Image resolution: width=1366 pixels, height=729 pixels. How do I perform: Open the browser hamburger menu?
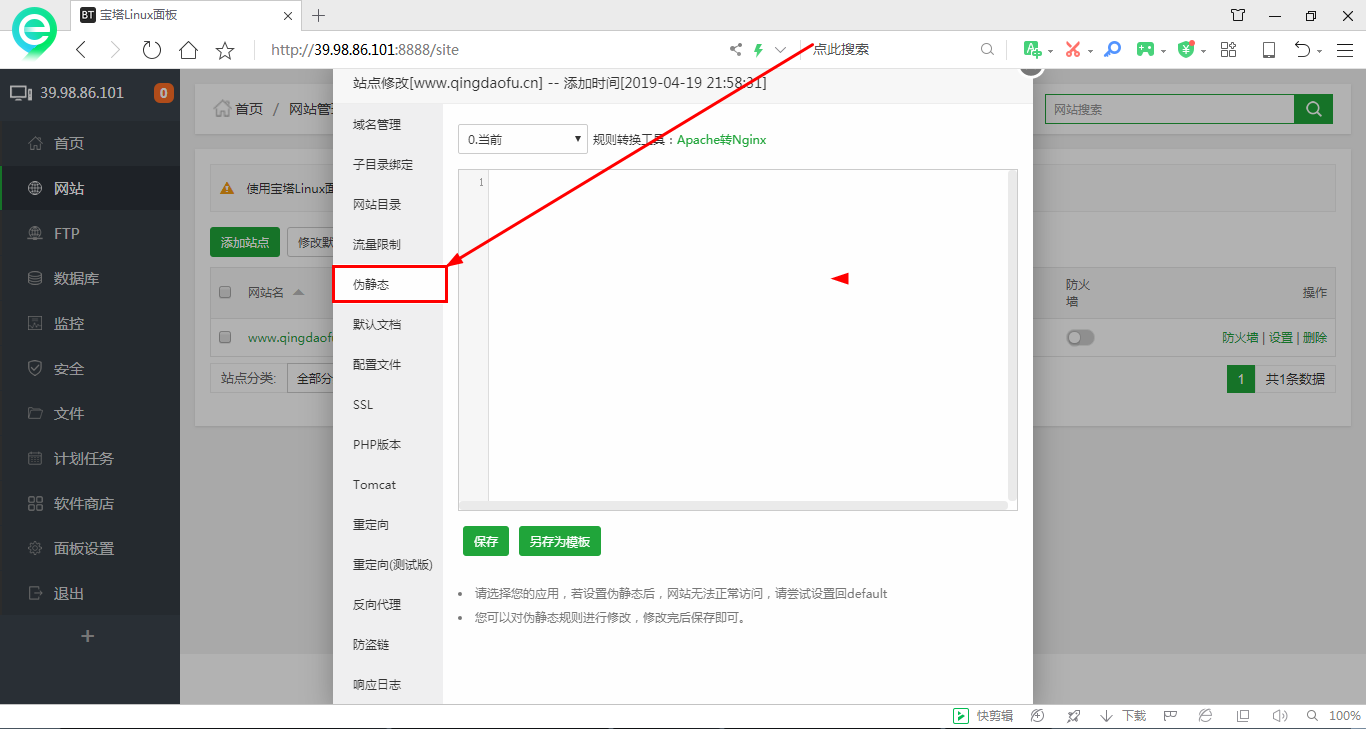[1344, 49]
